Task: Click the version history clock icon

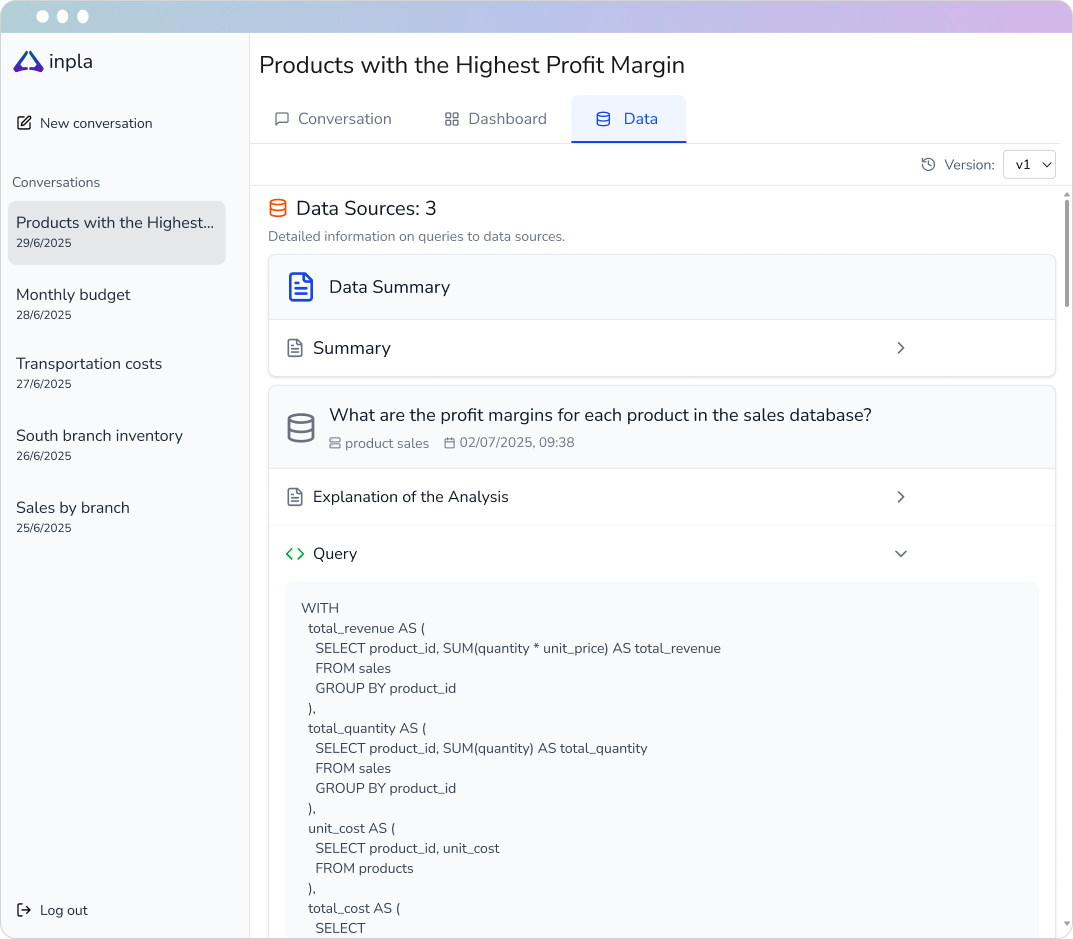Action: coord(928,164)
